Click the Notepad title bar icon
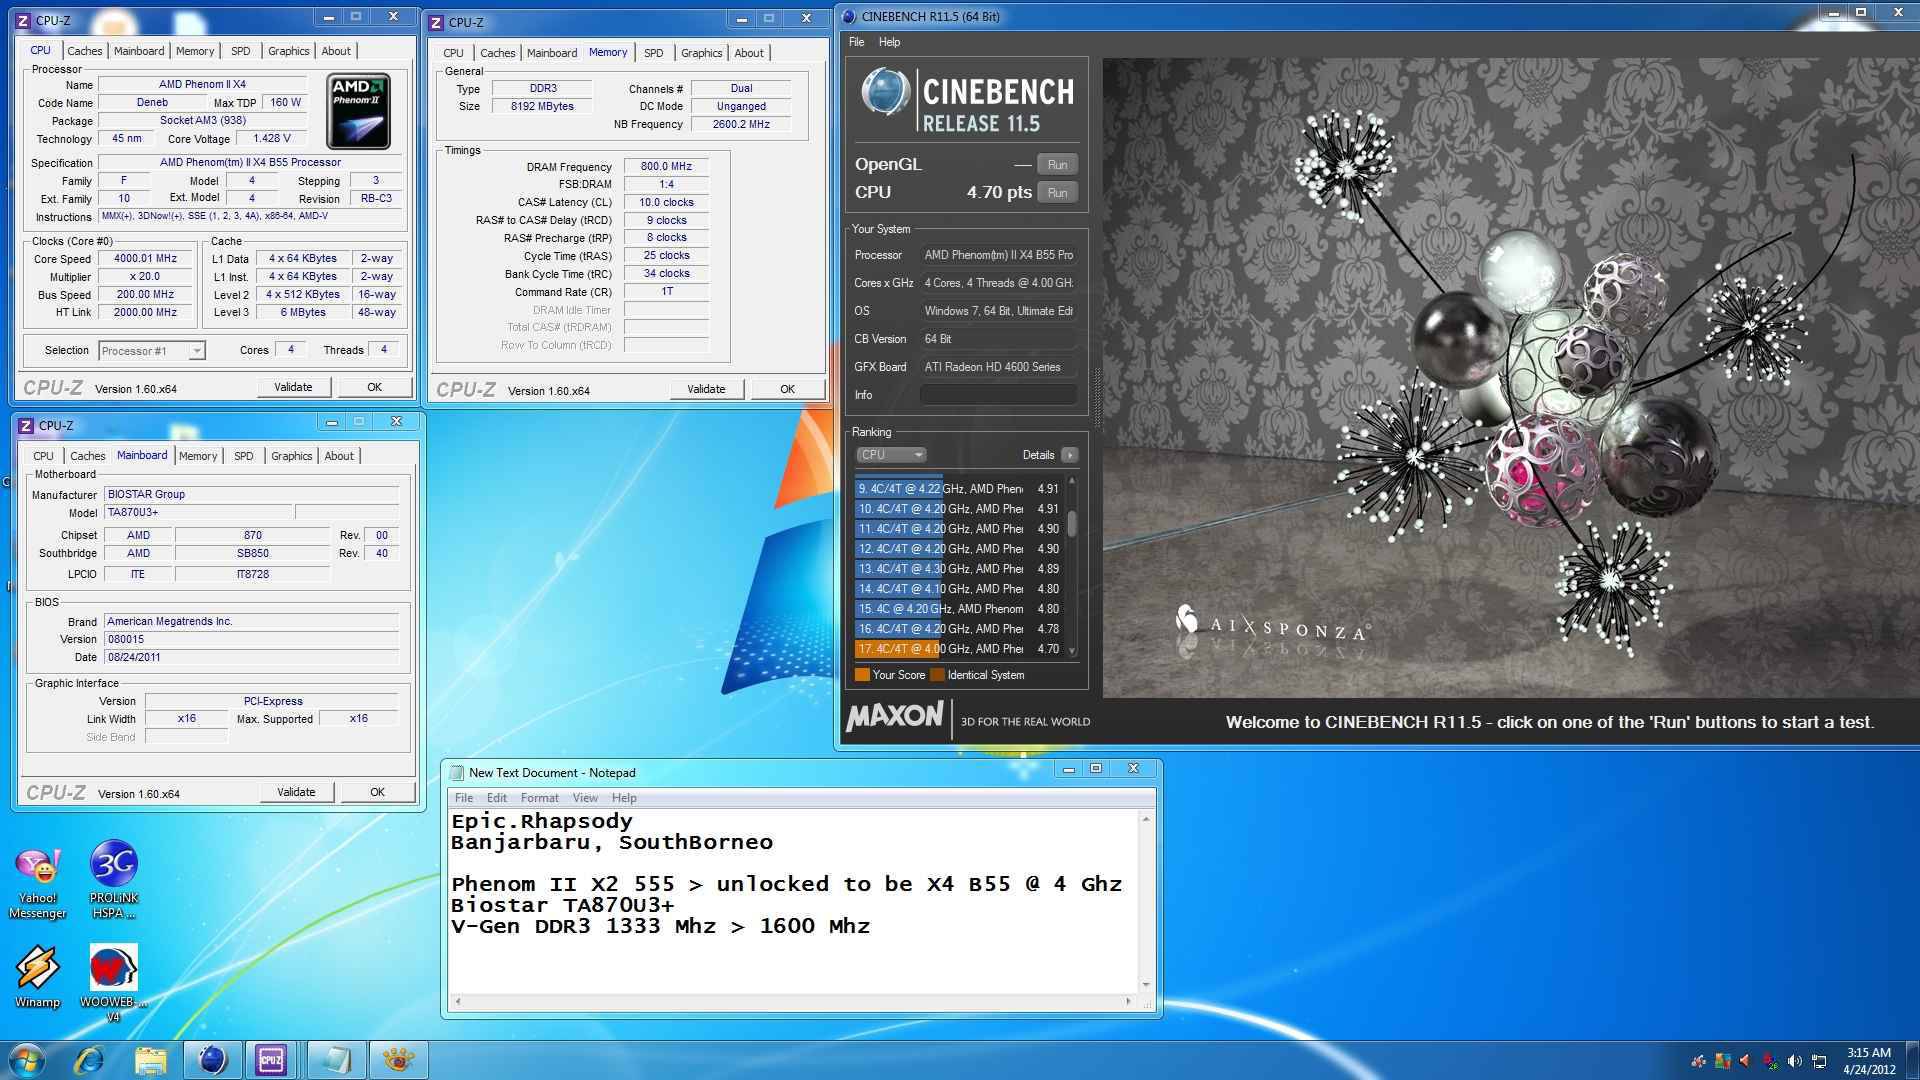This screenshot has width=1920, height=1080. [x=457, y=772]
